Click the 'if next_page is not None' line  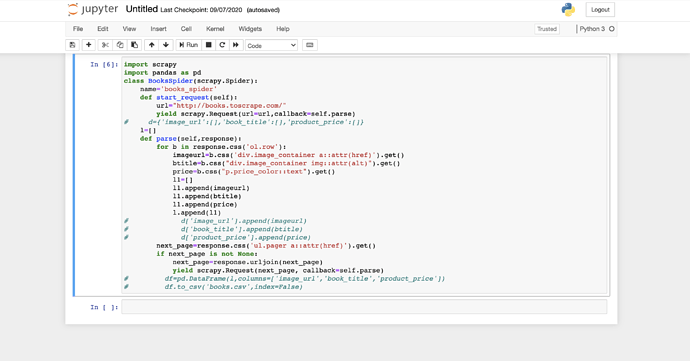207,254
